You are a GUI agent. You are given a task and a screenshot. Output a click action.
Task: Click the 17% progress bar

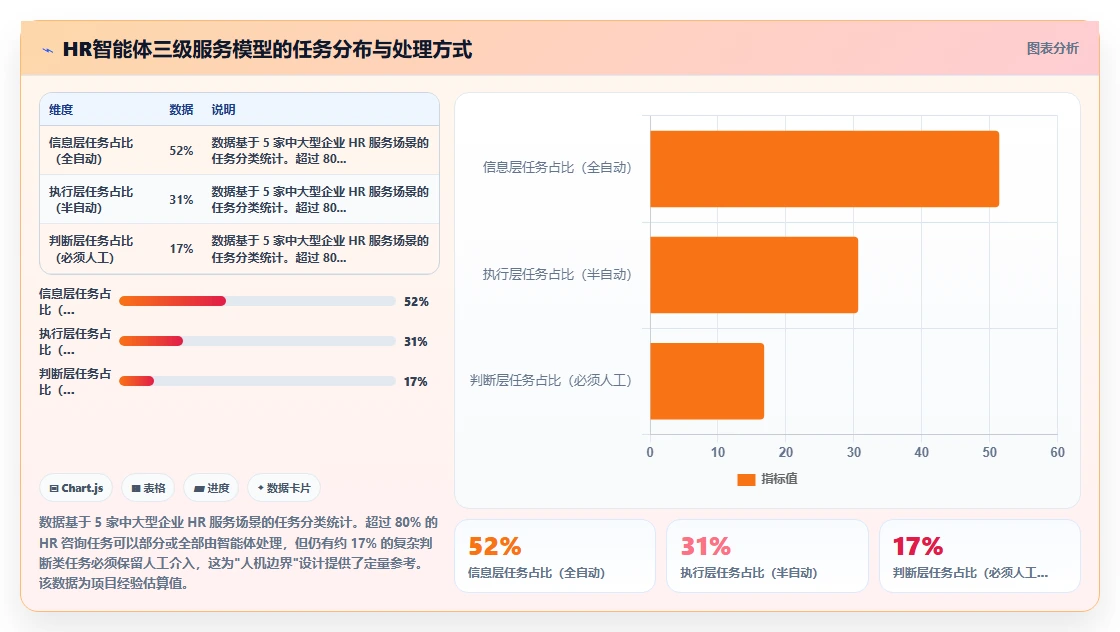click(x=257, y=381)
